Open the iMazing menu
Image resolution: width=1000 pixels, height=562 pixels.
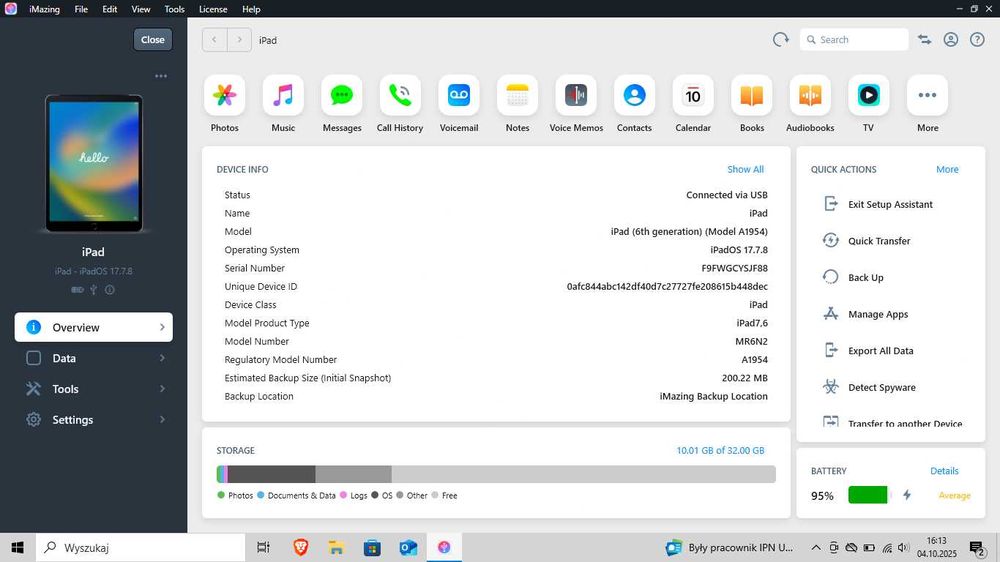click(44, 9)
